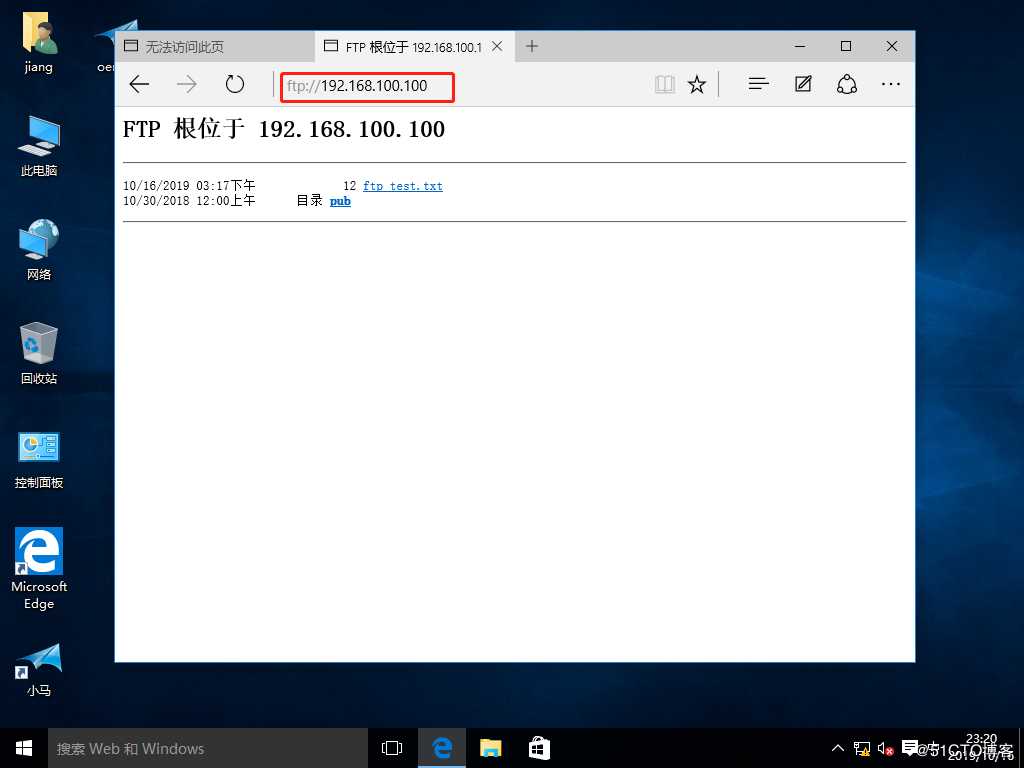Viewport: 1024px width, 768px height.
Task: Open the ftp_test.txt file link
Action: point(403,186)
